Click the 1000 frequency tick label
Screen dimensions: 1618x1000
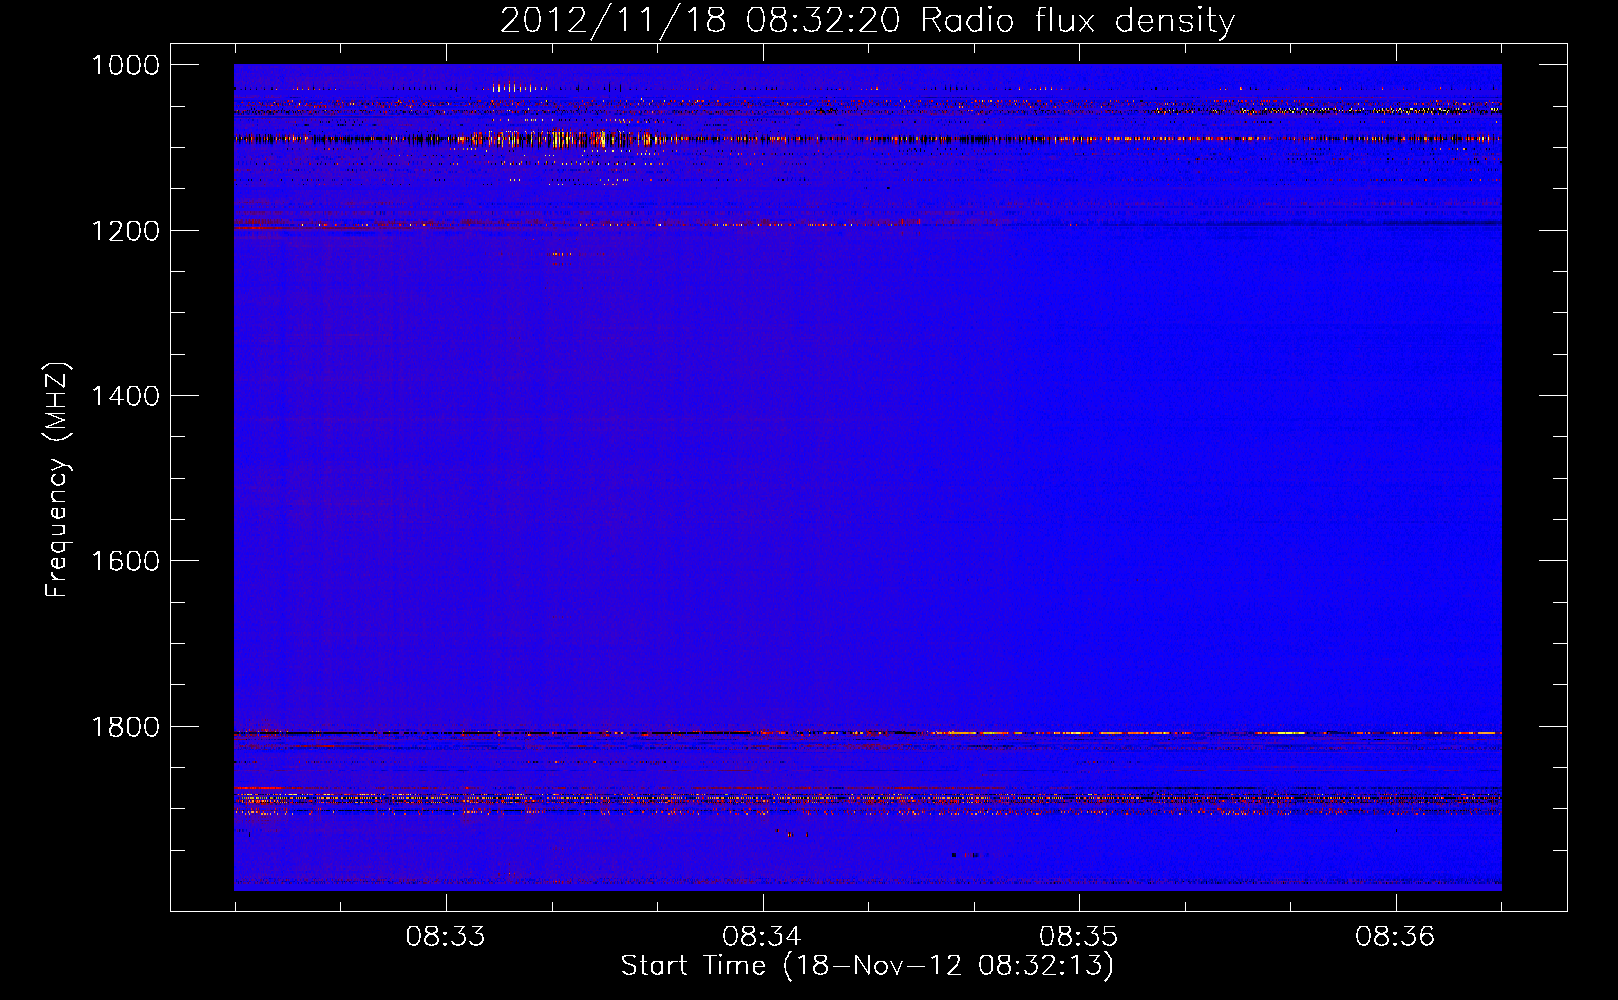click(x=125, y=65)
